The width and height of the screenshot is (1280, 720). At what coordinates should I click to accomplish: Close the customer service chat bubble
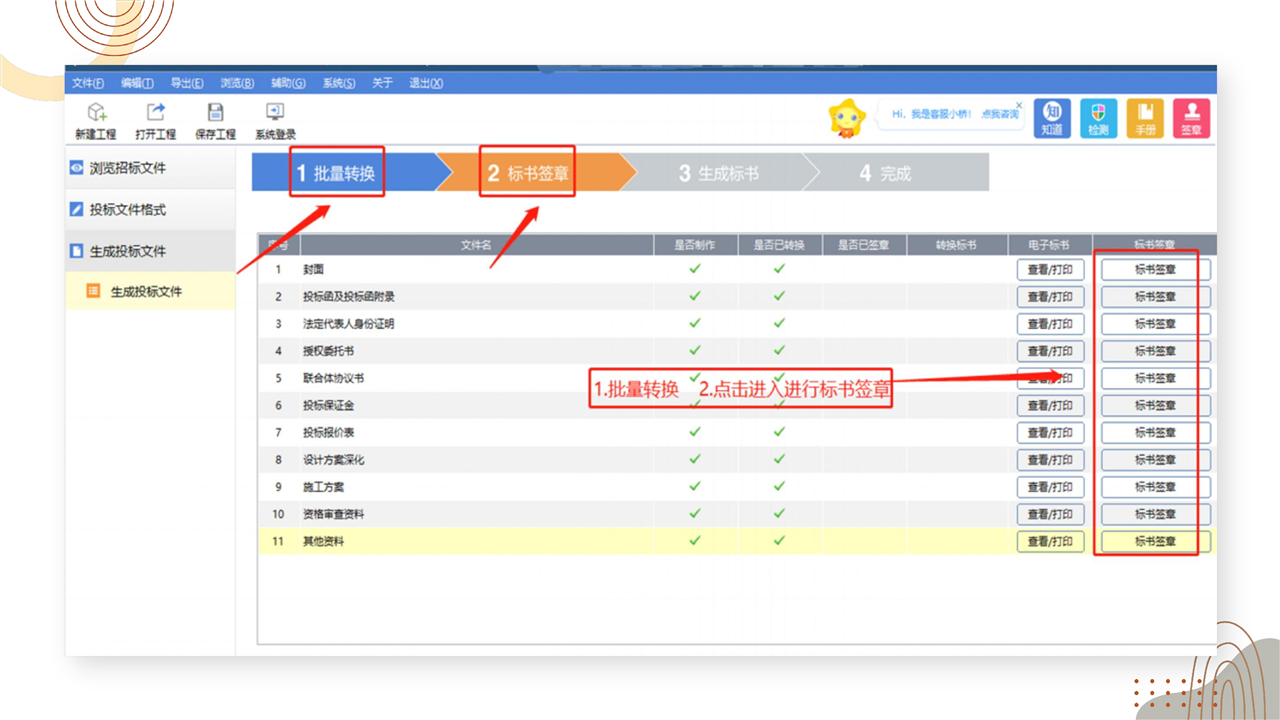tap(1019, 105)
